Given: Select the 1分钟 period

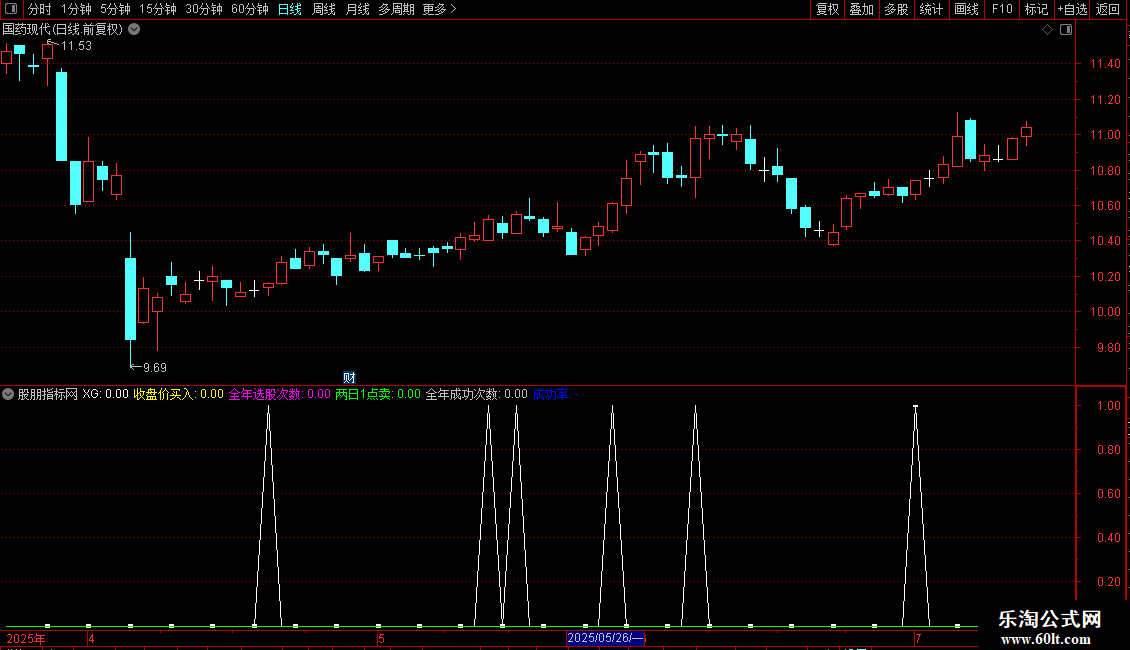Looking at the screenshot, I should coord(76,9).
